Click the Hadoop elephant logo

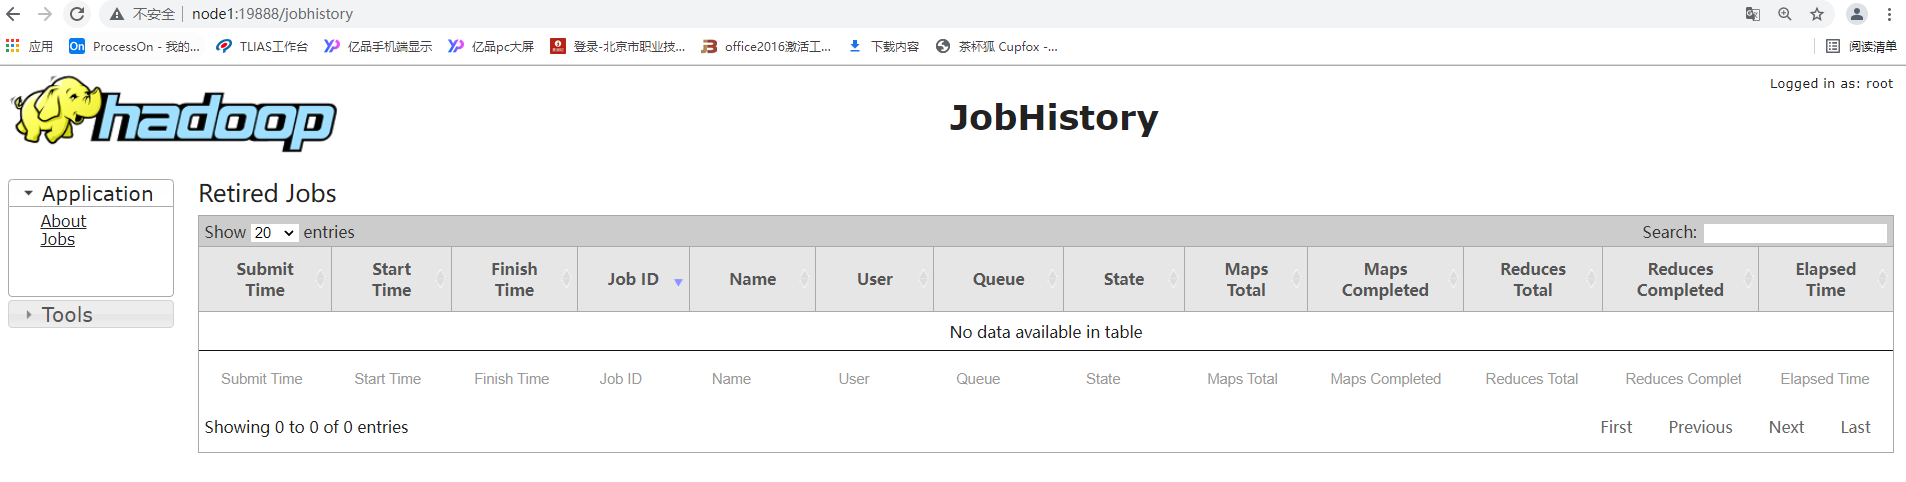tap(175, 113)
